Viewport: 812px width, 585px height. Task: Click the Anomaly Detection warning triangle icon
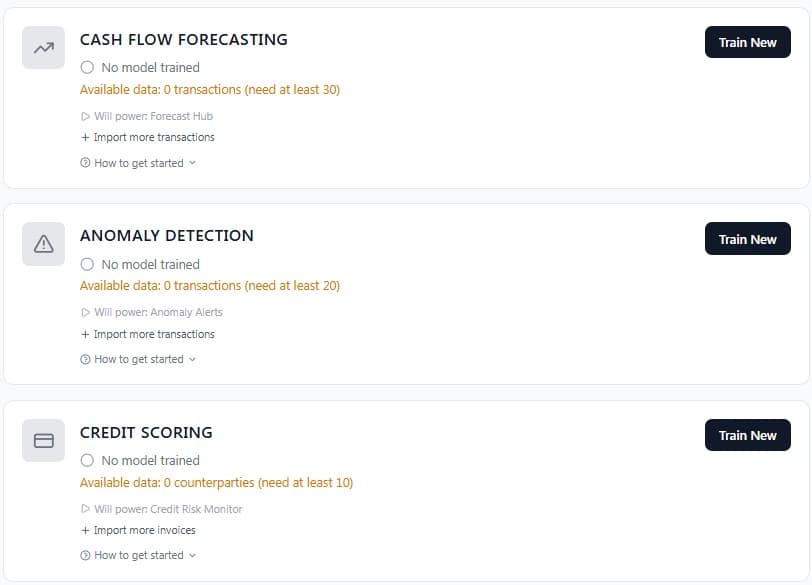pyautogui.click(x=43, y=244)
